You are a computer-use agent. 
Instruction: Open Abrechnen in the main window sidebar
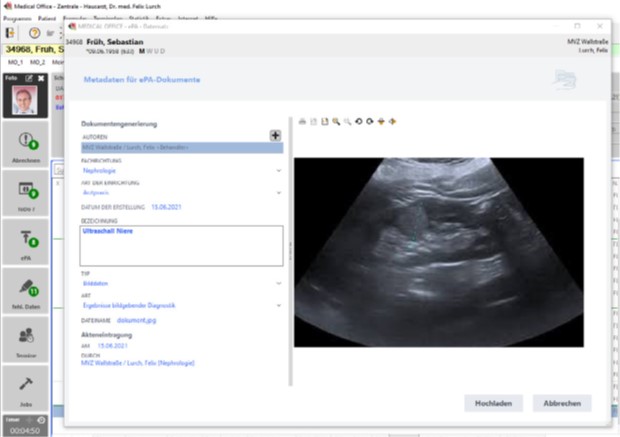click(26, 144)
